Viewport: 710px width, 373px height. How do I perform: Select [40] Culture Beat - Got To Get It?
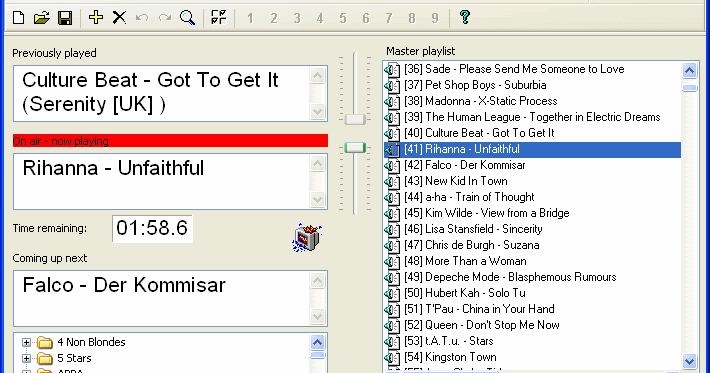(x=480, y=133)
